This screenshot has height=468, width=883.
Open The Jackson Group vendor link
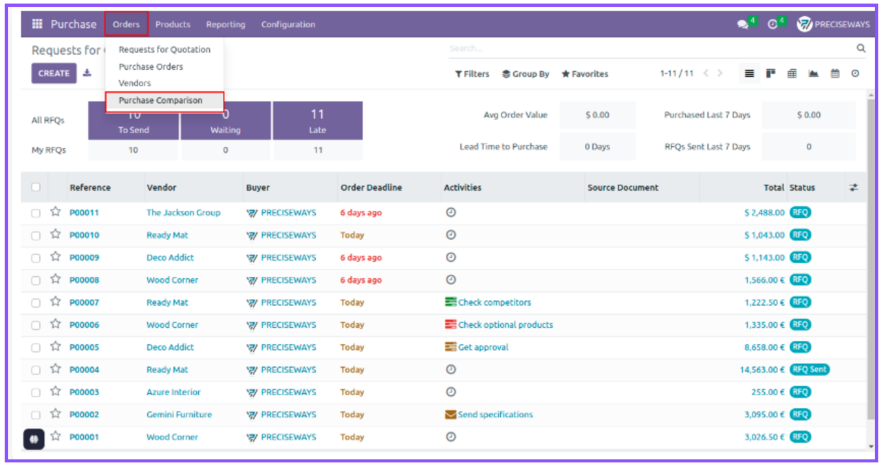coord(183,213)
